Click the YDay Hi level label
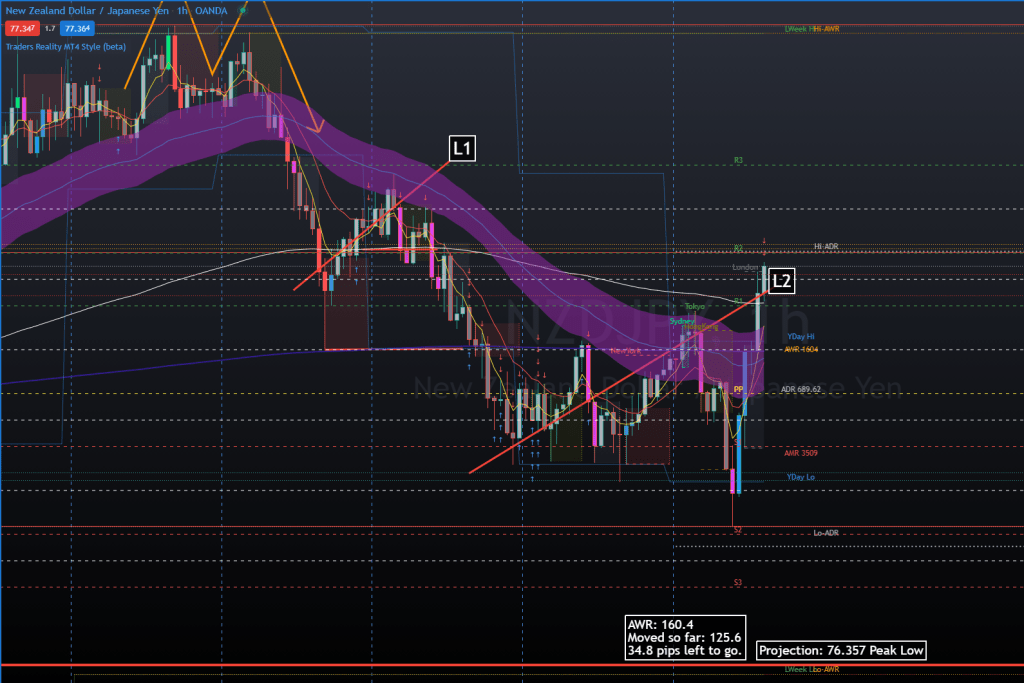This screenshot has width=1024, height=683. click(x=800, y=337)
